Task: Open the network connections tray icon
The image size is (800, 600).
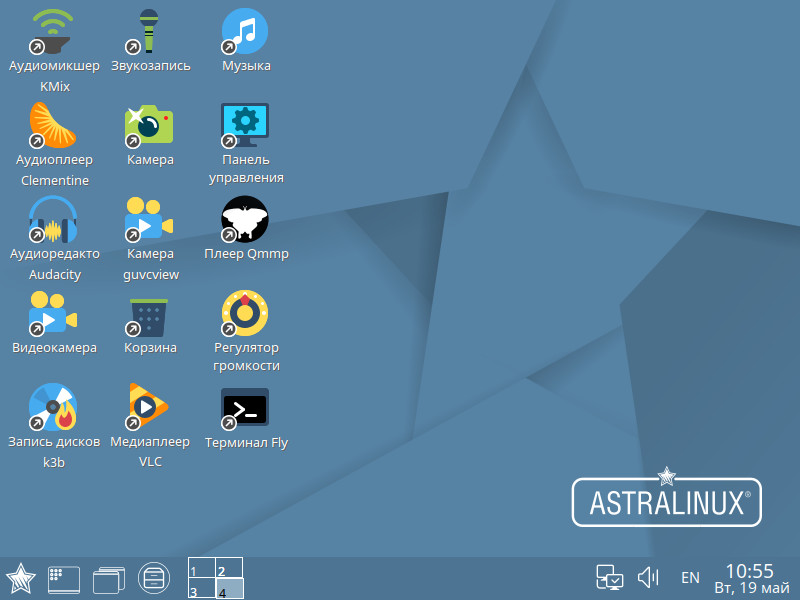Action: [610, 578]
